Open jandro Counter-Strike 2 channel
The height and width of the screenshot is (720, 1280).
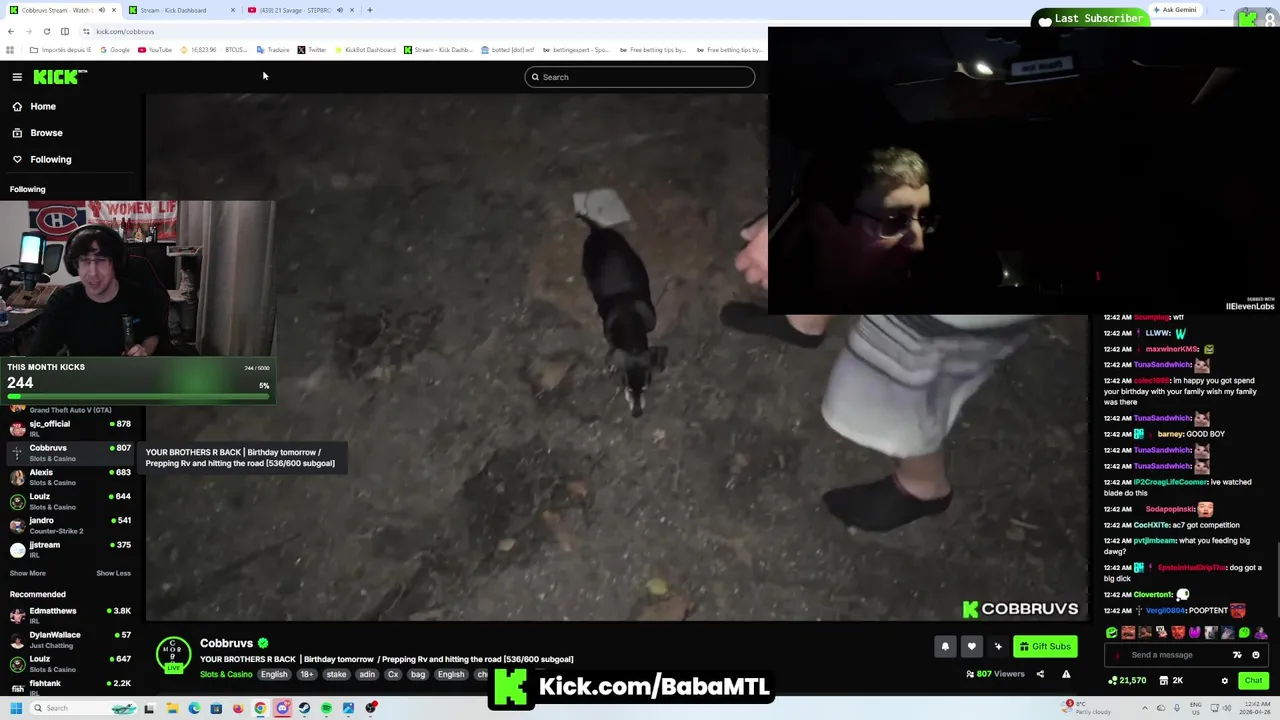coord(70,525)
